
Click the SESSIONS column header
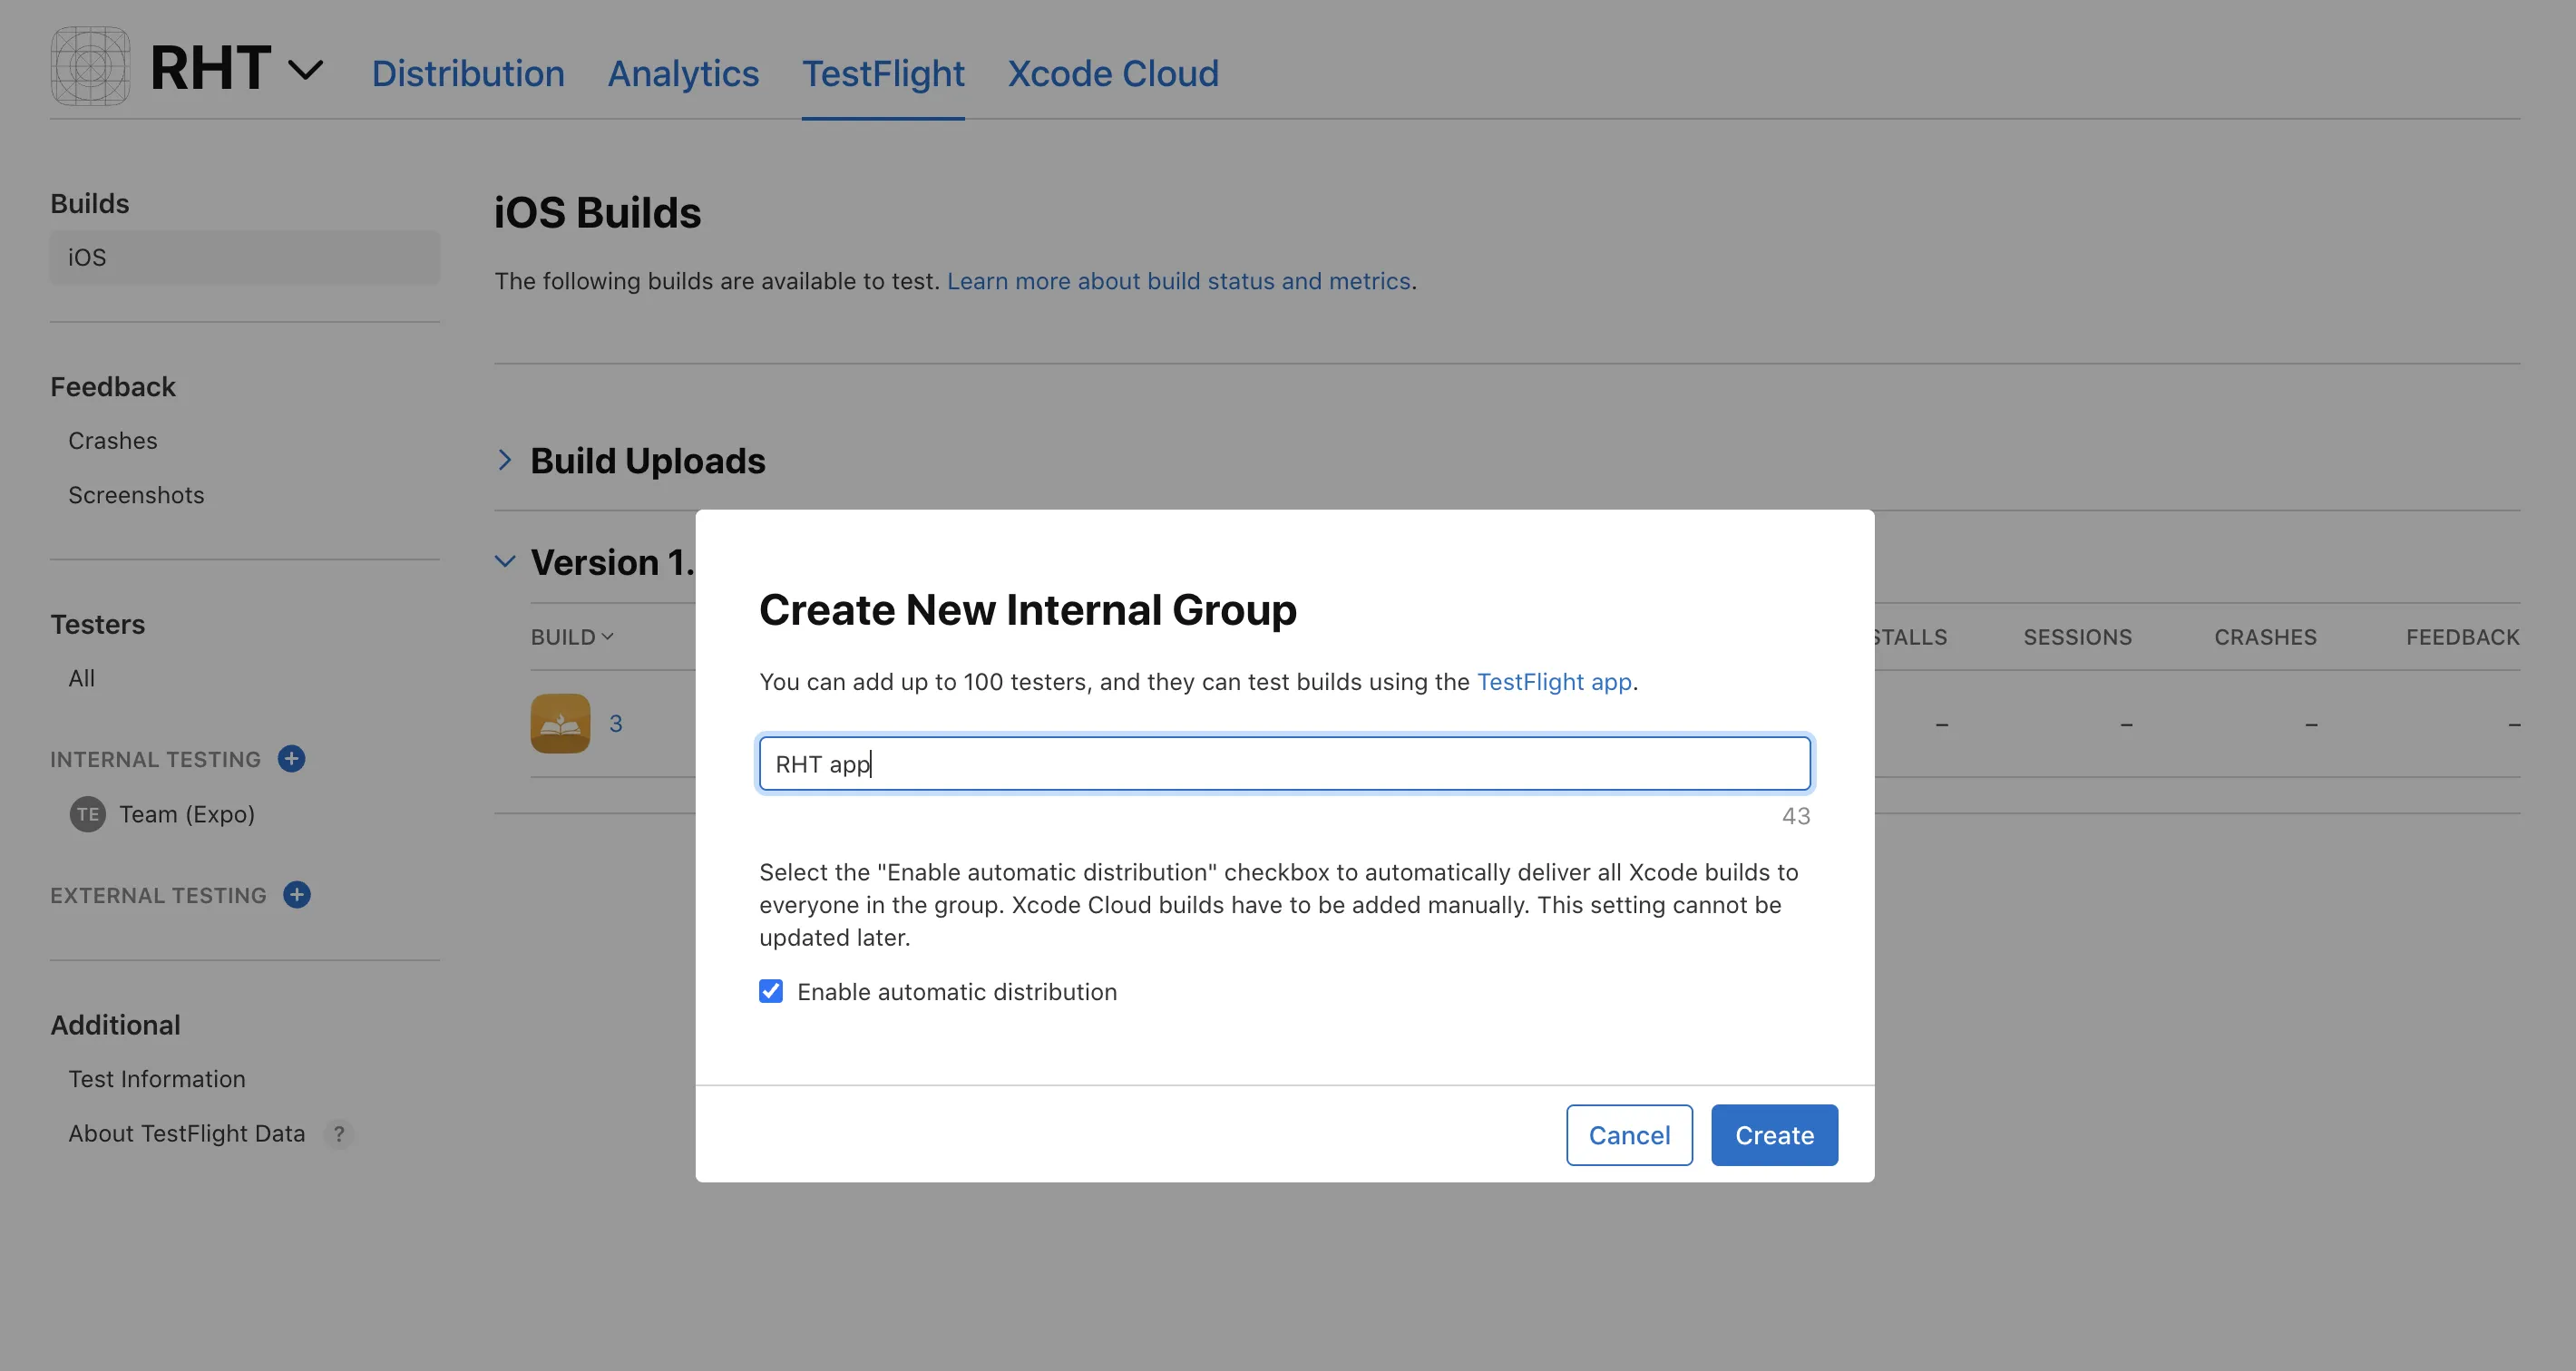coord(2078,637)
